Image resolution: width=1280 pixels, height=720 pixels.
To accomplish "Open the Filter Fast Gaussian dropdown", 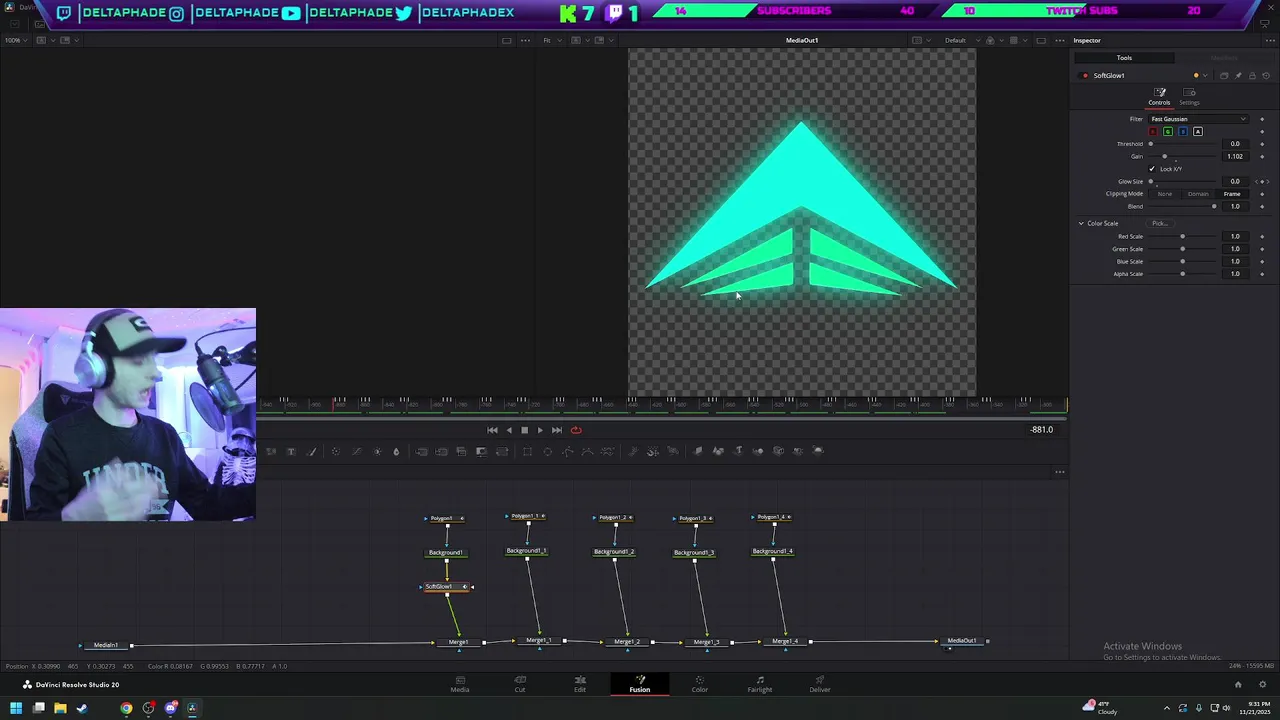I will 1198,119.
